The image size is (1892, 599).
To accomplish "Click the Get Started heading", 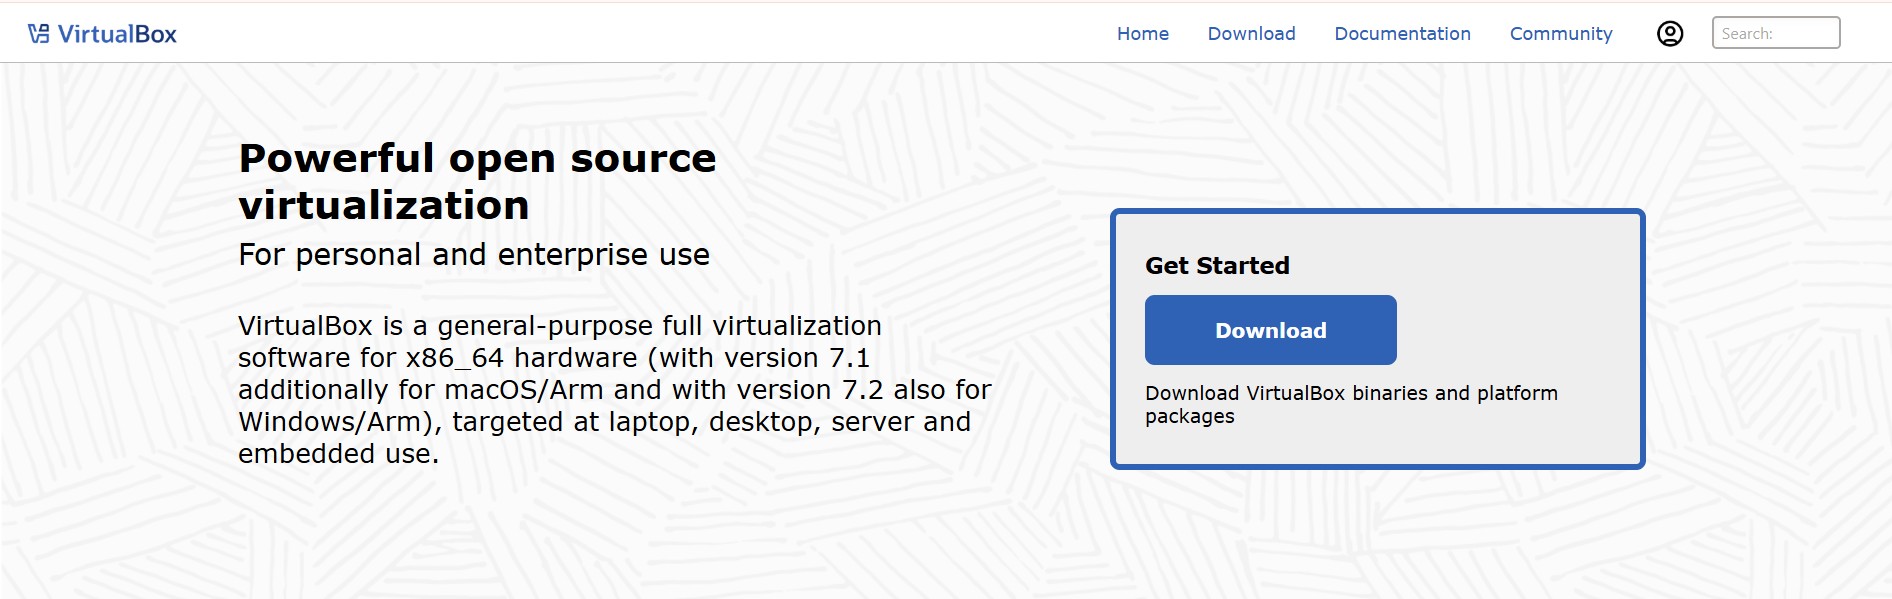I will (x=1217, y=266).
